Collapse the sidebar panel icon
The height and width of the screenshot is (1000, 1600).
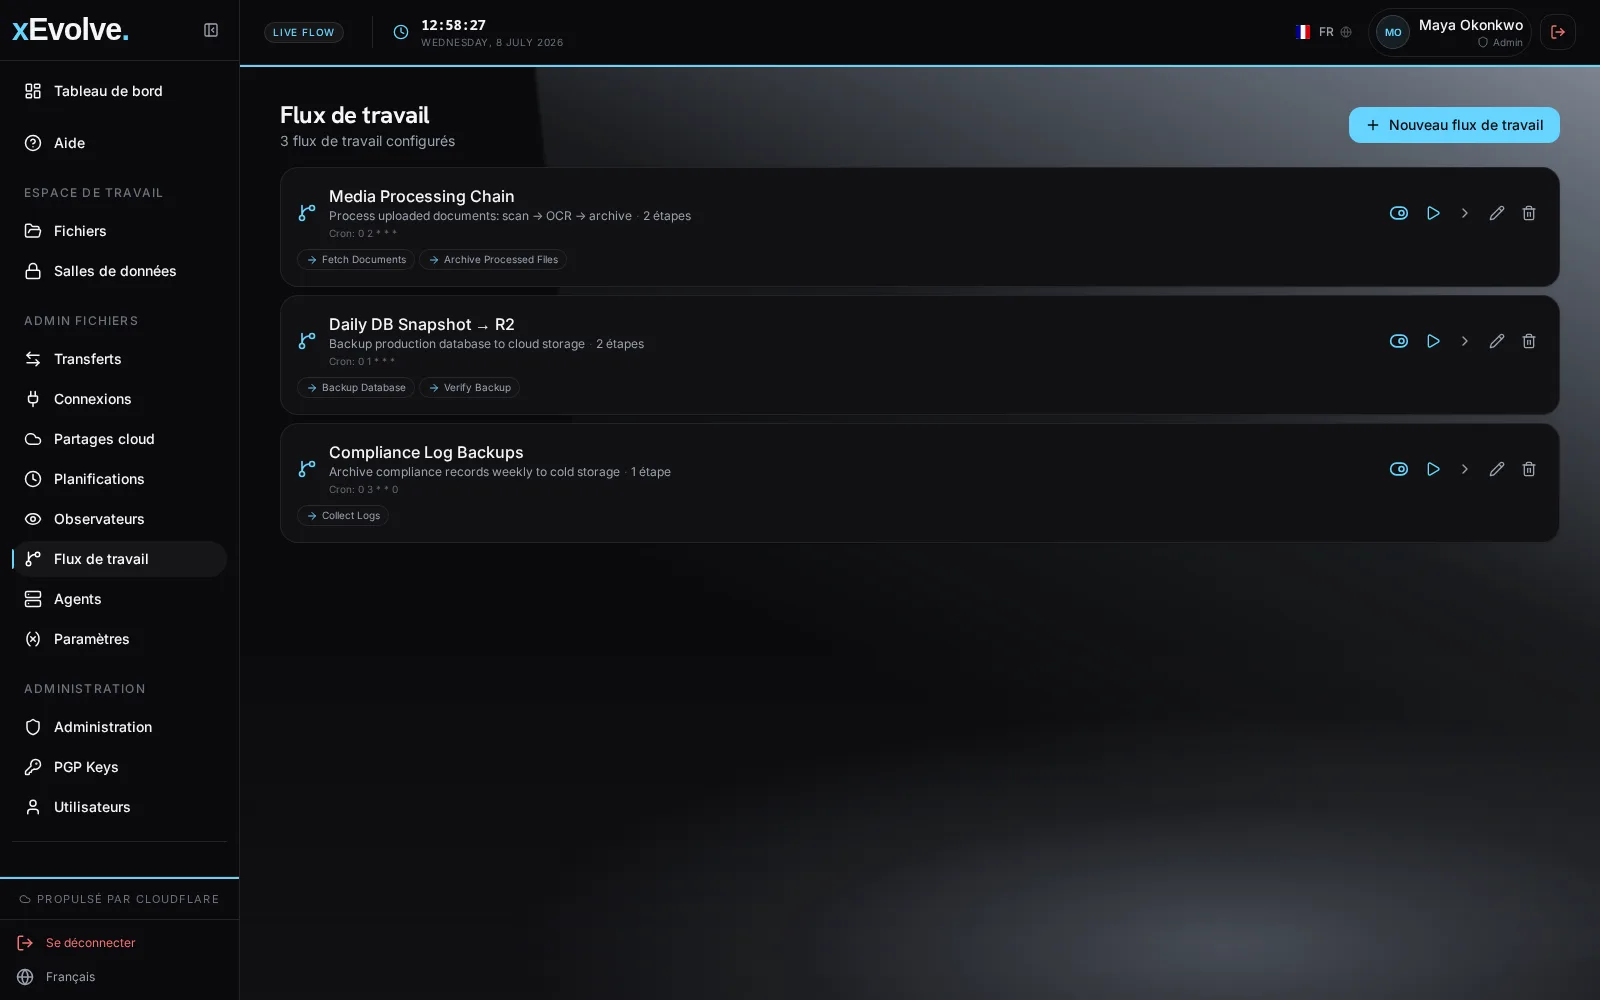(211, 30)
